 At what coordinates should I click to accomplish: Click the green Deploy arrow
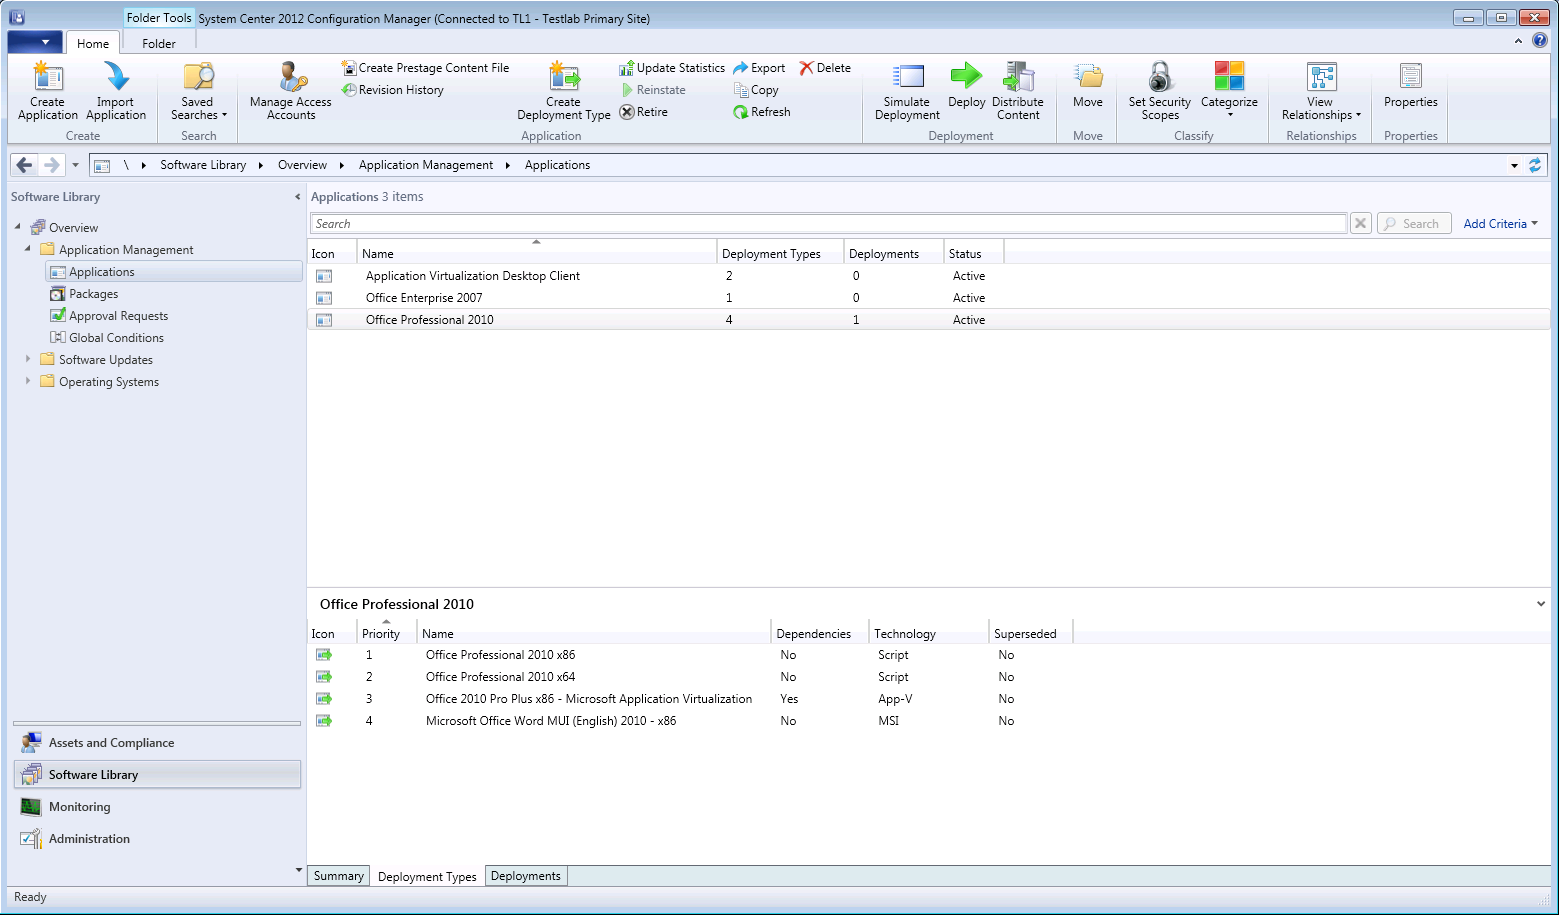(966, 75)
